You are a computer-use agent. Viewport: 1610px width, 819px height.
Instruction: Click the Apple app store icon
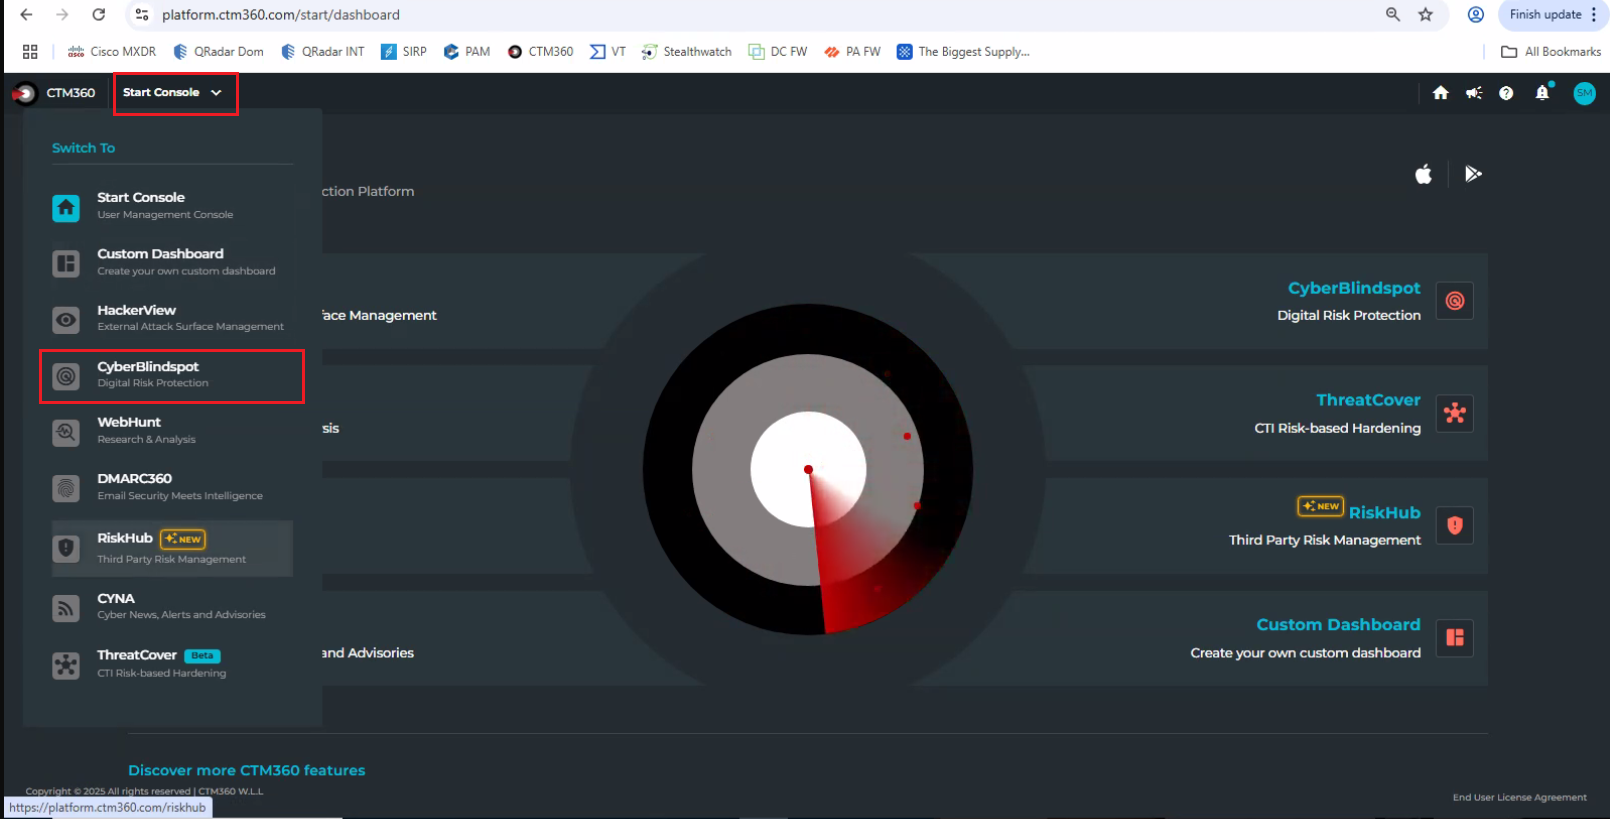[1423, 174]
